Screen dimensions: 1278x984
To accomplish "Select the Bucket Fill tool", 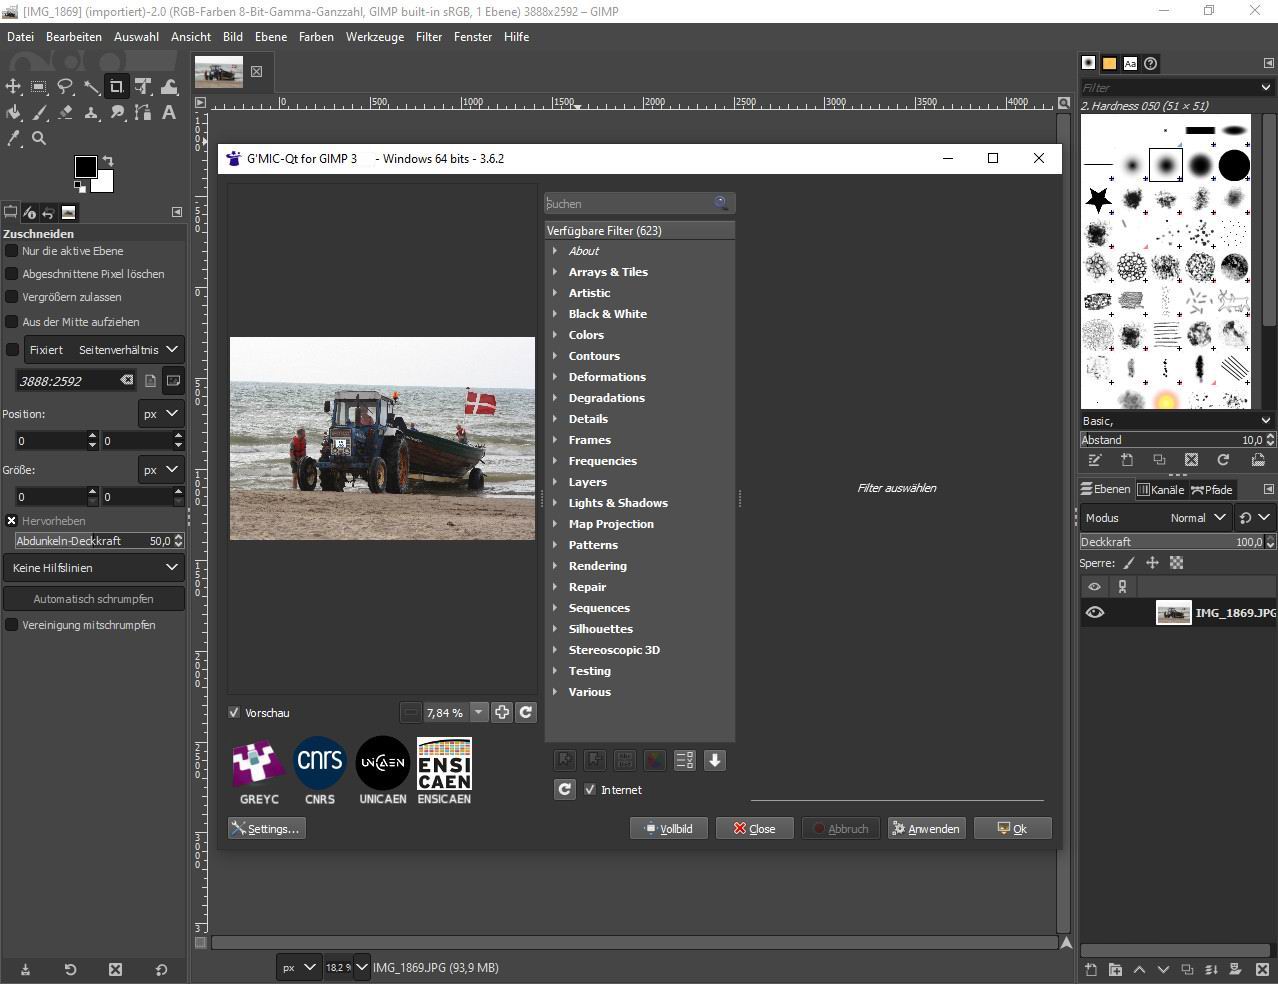I will 14,113.
